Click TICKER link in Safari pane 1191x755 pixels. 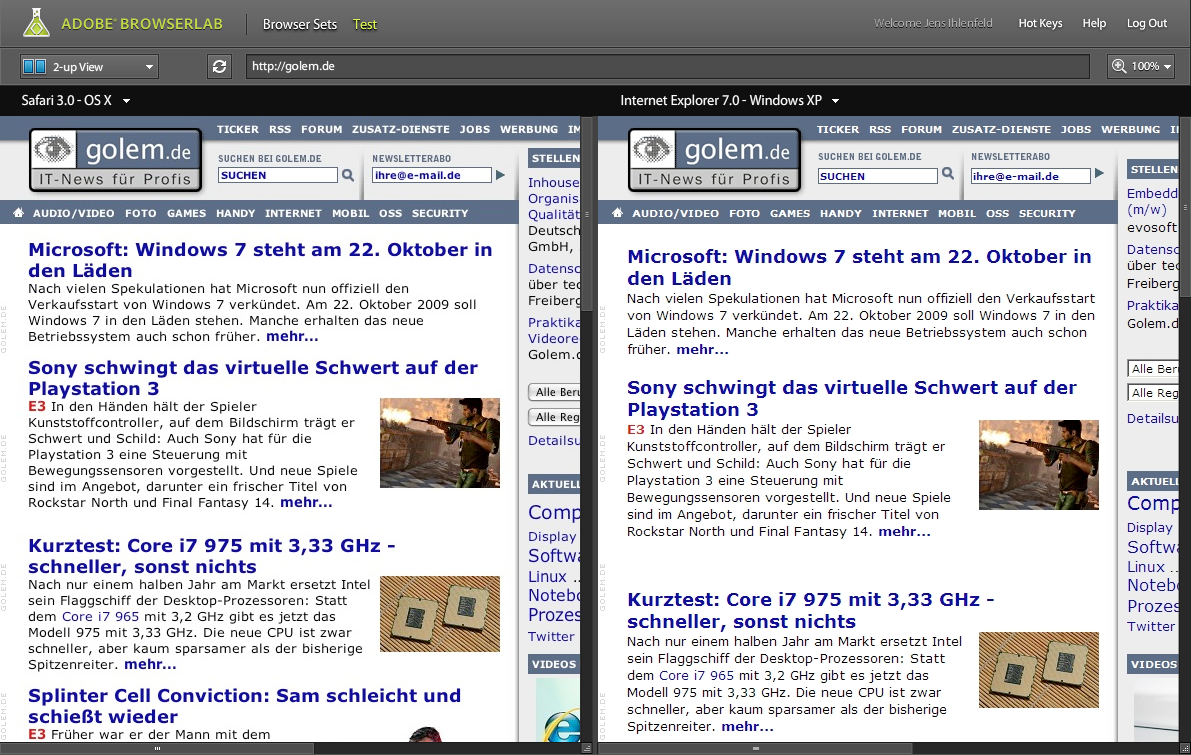[x=238, y=129]
